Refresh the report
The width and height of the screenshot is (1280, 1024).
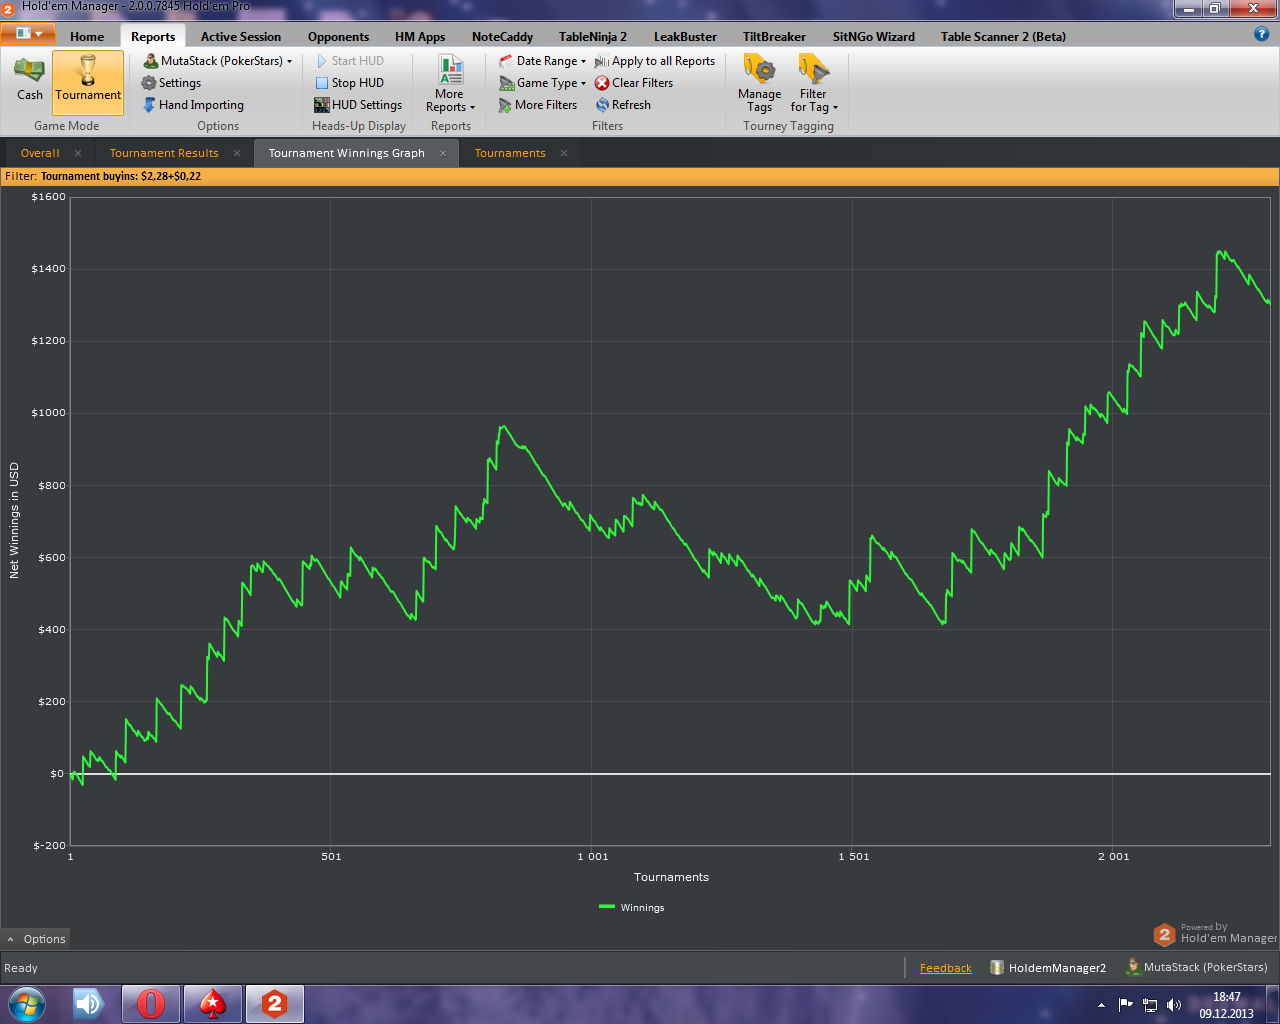pos(623,105)
